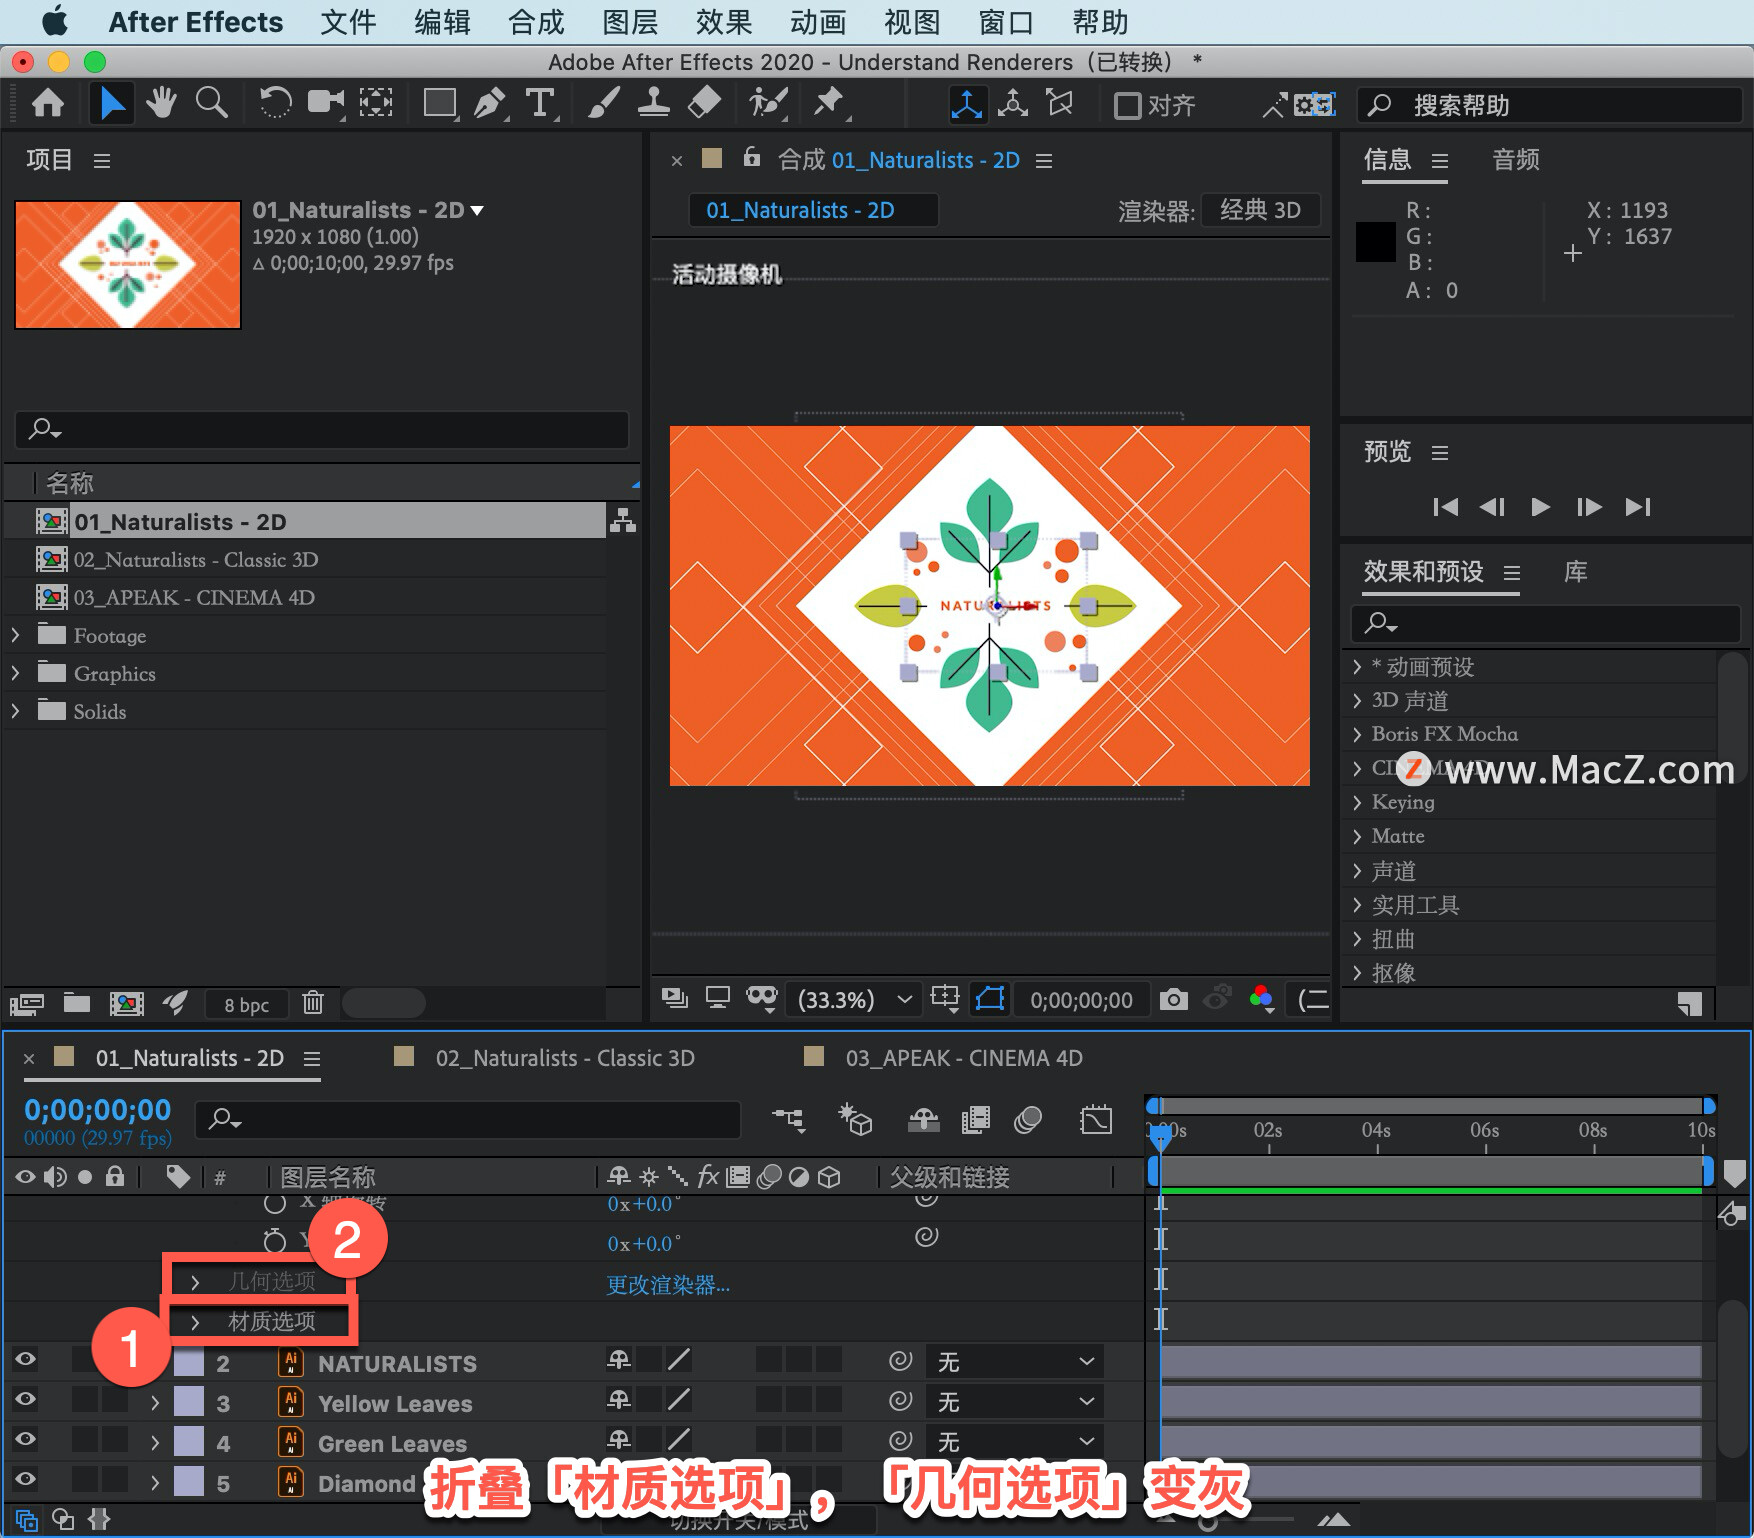Screen dimensions: 1754x1538
Task: Toggle the Snapping checkbox (对齐)
Action: coord(1128,105)
